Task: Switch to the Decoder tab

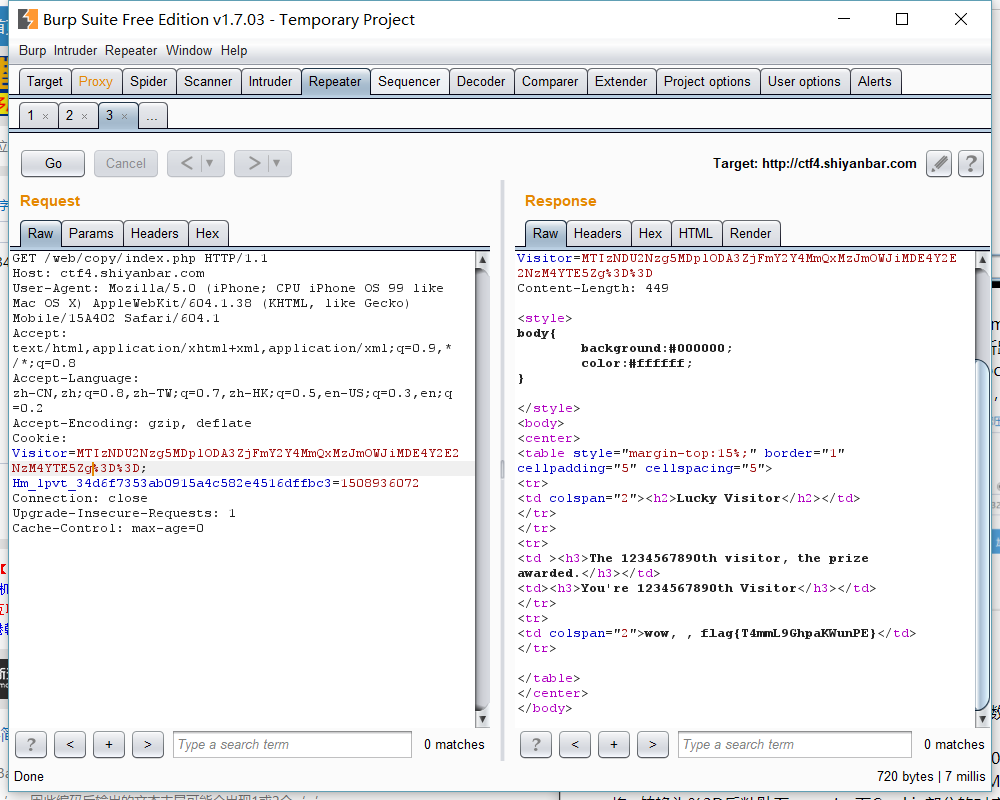Action: [481, 82]
